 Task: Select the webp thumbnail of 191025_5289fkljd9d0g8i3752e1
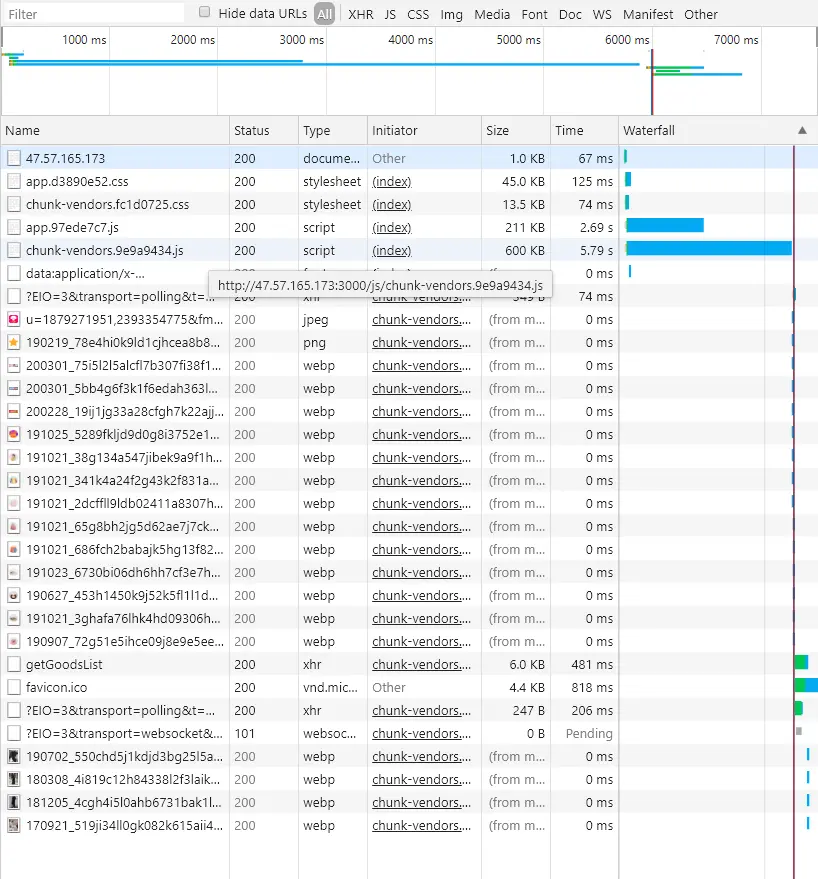13,434
